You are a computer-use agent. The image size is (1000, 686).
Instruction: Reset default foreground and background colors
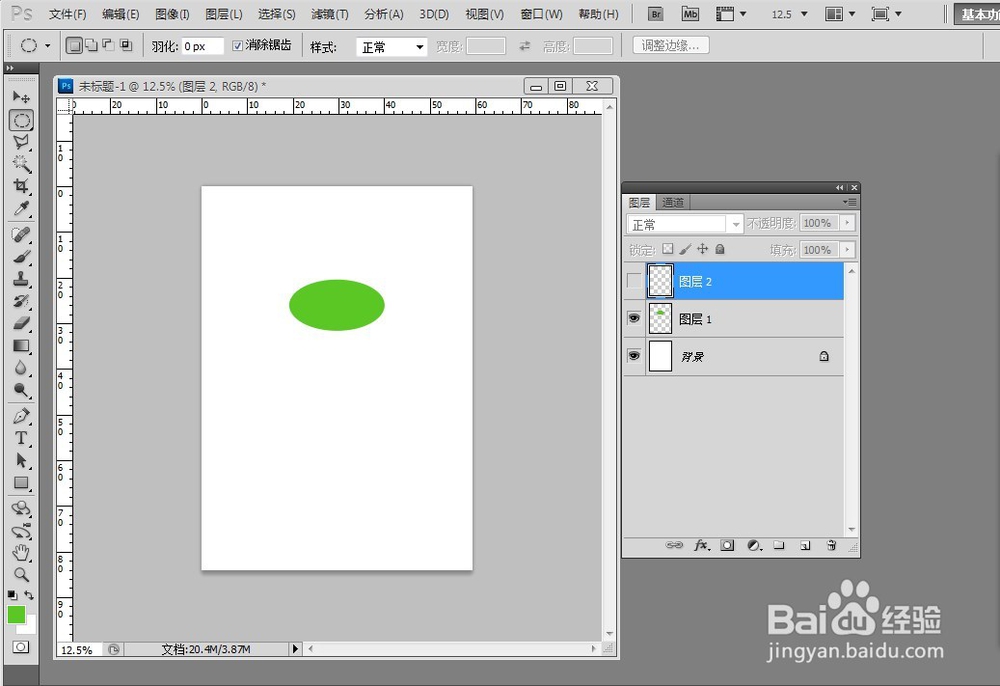pos(12,595)
